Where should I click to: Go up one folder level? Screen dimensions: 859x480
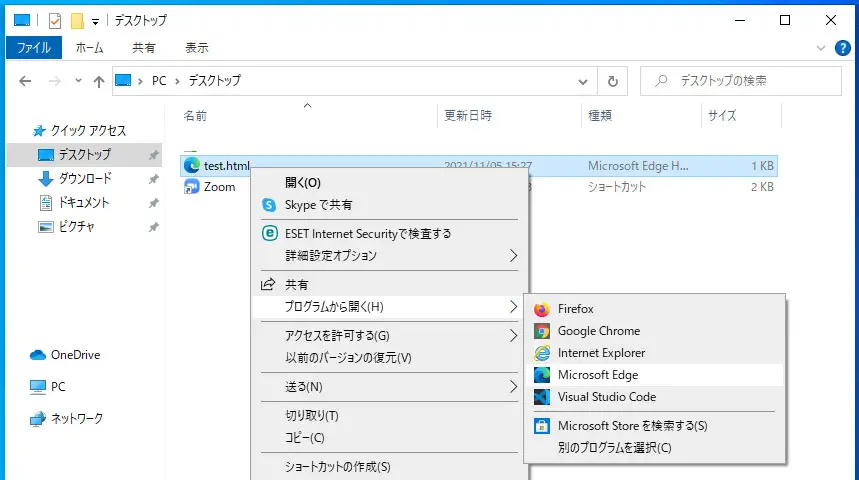click(x=99, y=81)
